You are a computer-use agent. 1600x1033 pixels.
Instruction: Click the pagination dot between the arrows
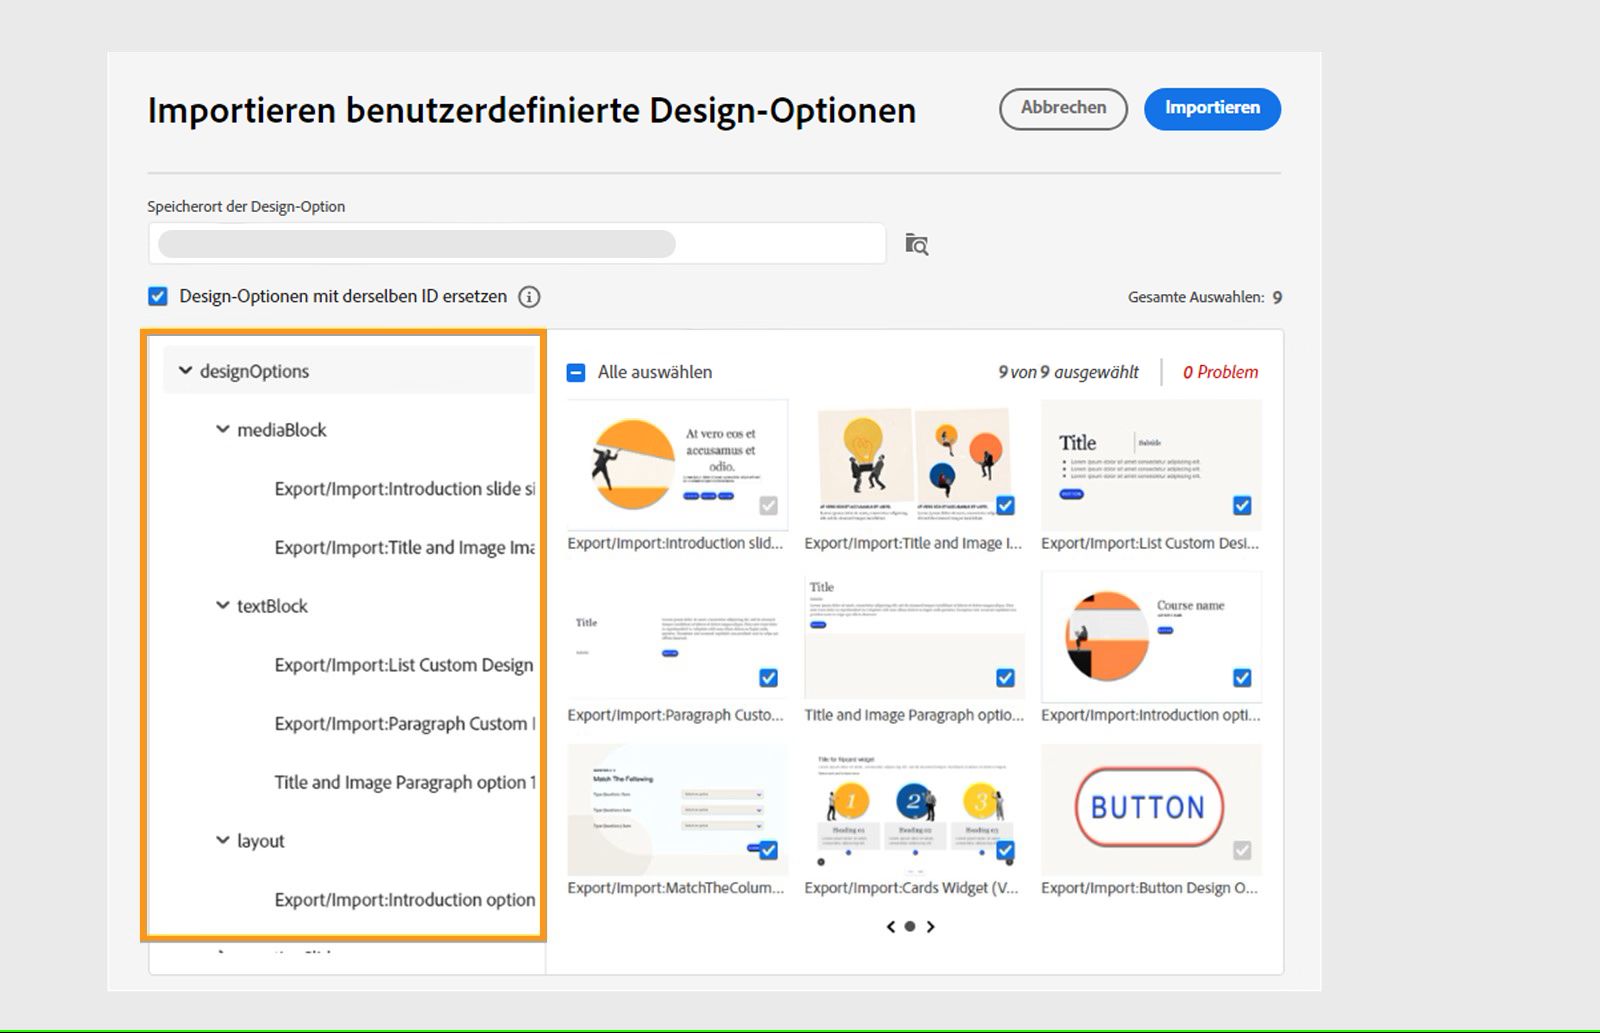[909, 926]
